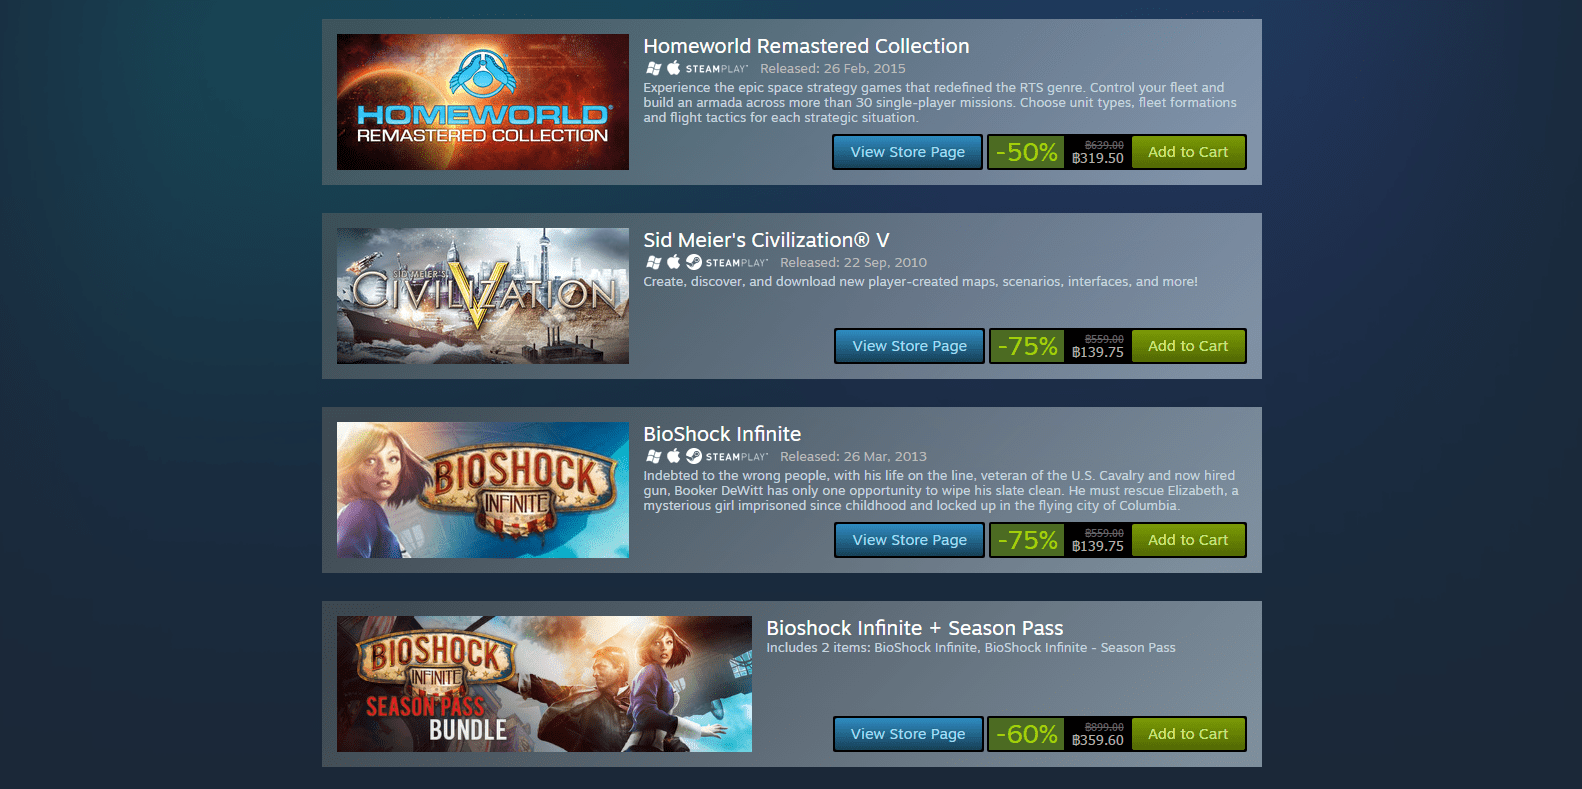
Task: Click Steam logo icon under BioShock Infinite
Action: [694, 456]
